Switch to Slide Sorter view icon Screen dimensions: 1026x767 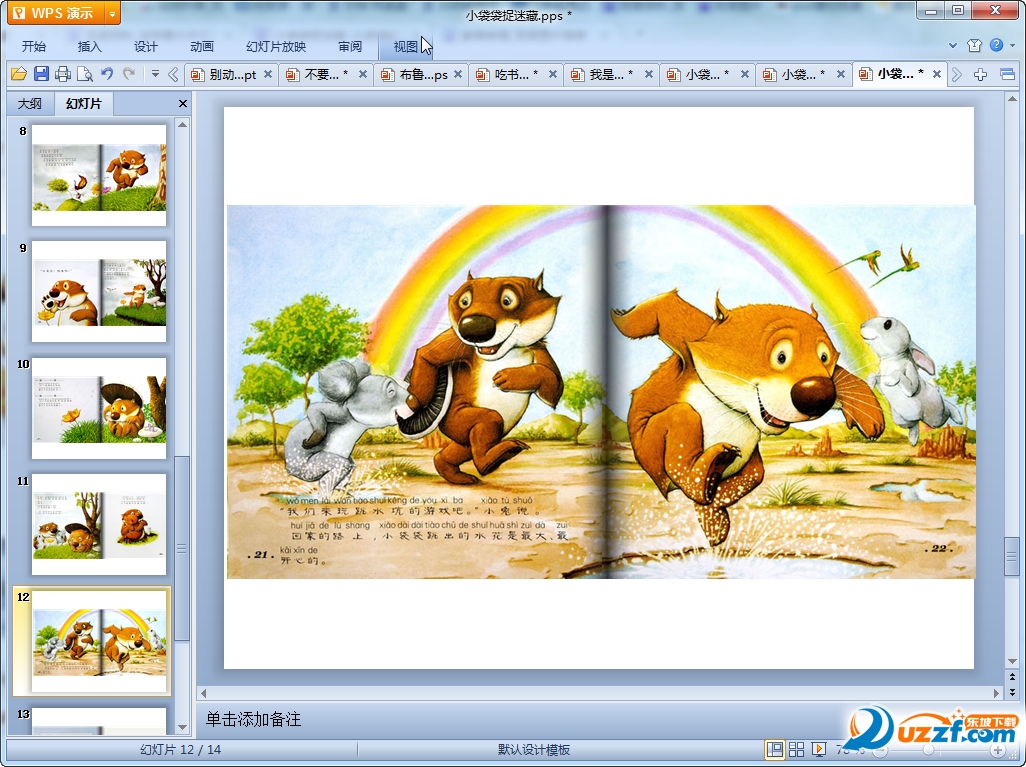[796, 750]
